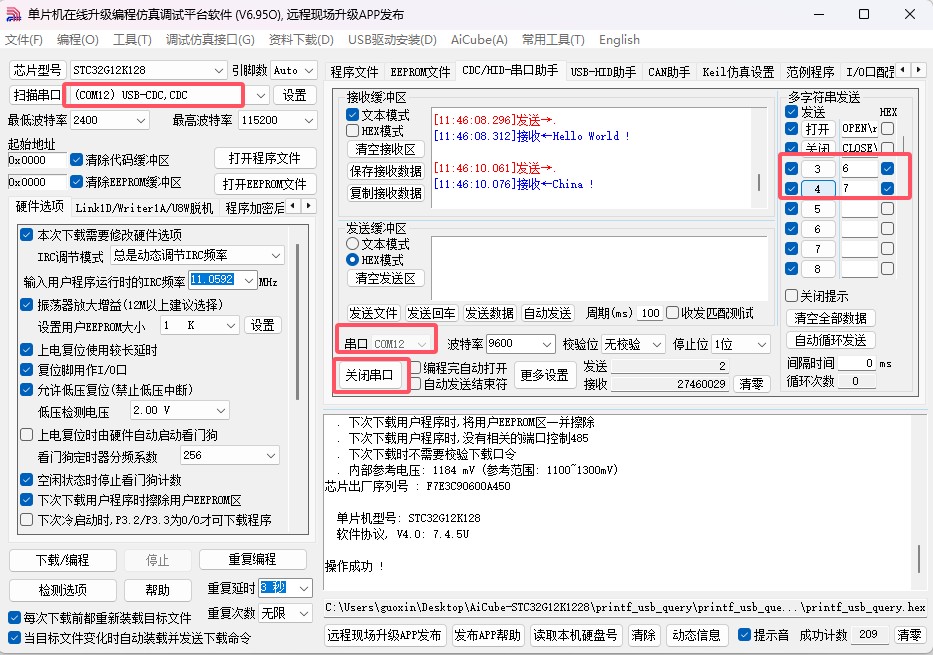This screenshot has width=933, height=655.
Task: Click 打开程序文件 button
Action: coord(265,158)
